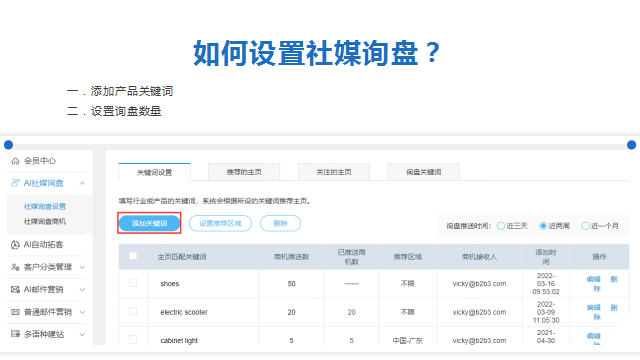The width and height of the screenshot is (640, 360).
Task: Click the AI社媒询盘 sidebar icon
Action: (15, 183)
